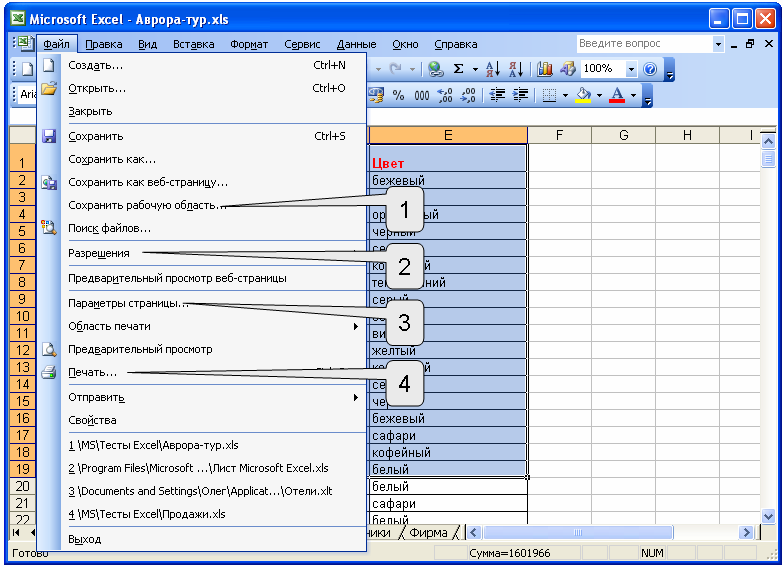Viewport: 784px width, 568px height.
Task: Open the Zoom 100% dropdown
Action: pyautogui.click(x=632, y=69)
